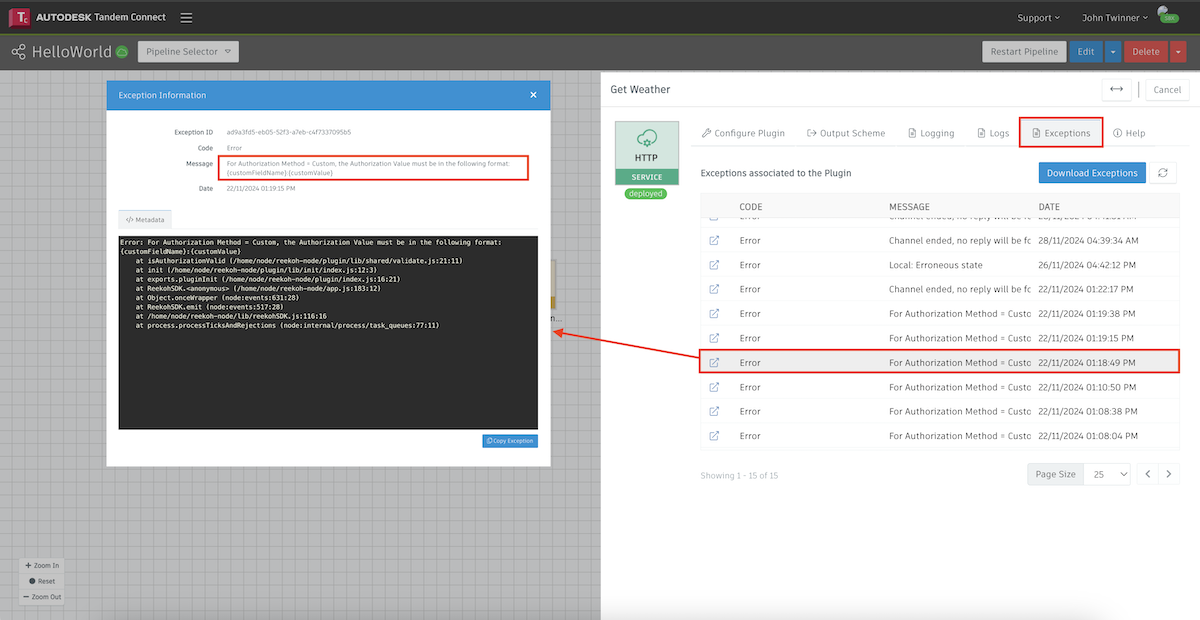Click the deployed status badge

point(646,193)
